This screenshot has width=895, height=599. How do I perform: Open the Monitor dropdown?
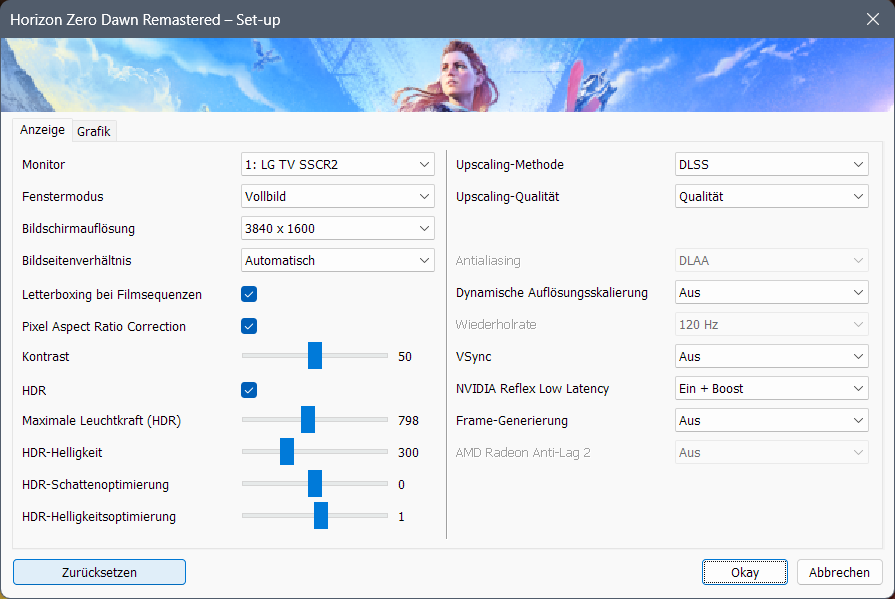337,164
